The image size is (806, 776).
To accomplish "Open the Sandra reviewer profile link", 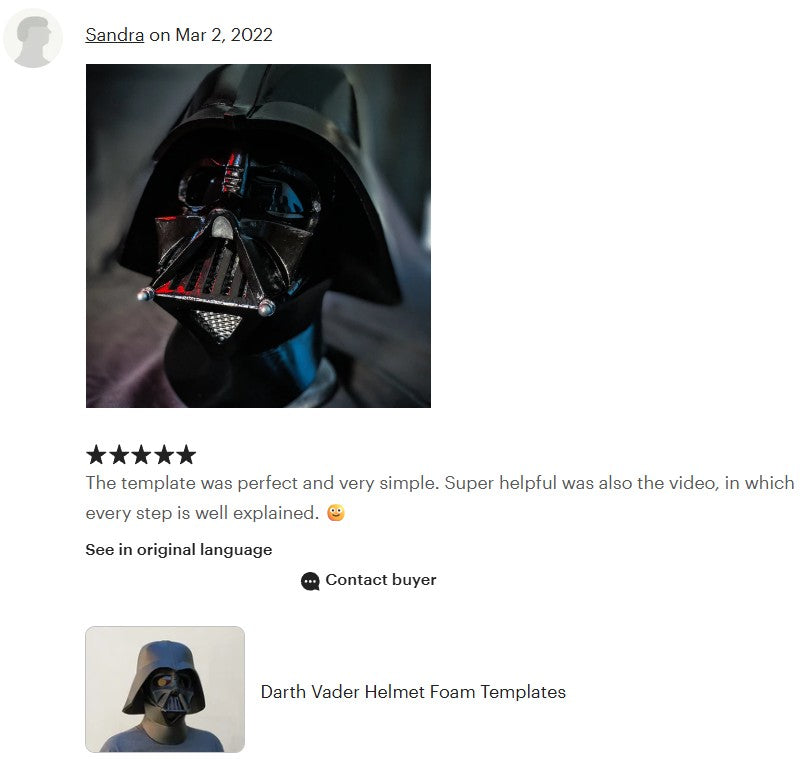I will (114, 35).
